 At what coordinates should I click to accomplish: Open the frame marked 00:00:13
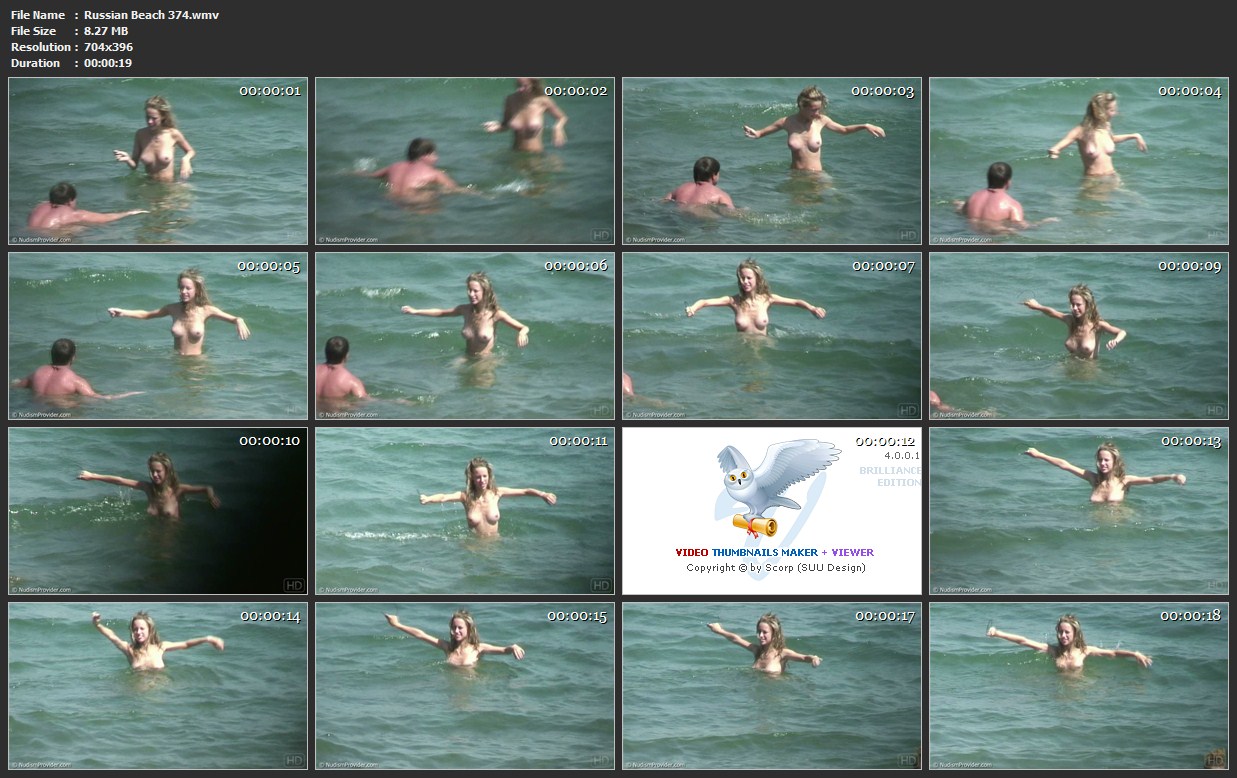(1078, 511)
